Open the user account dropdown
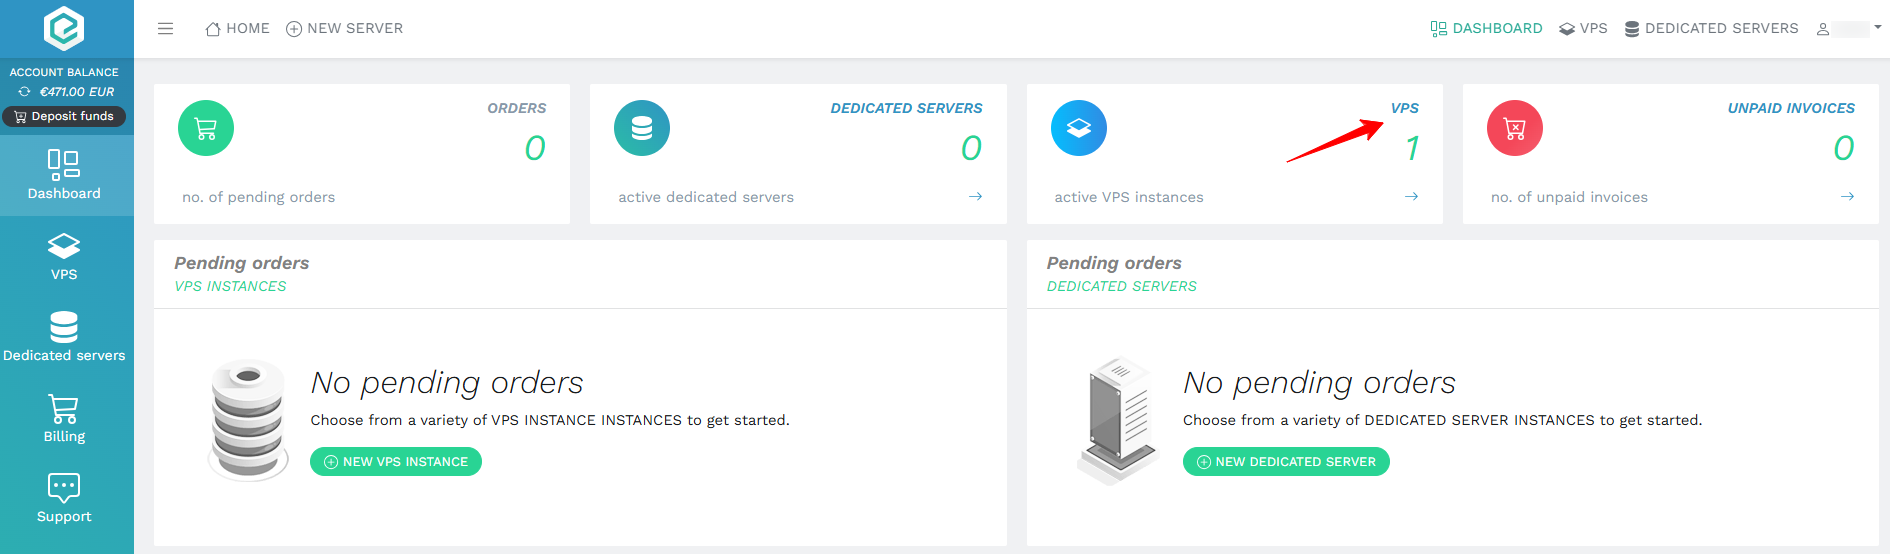 point(1850,28)
